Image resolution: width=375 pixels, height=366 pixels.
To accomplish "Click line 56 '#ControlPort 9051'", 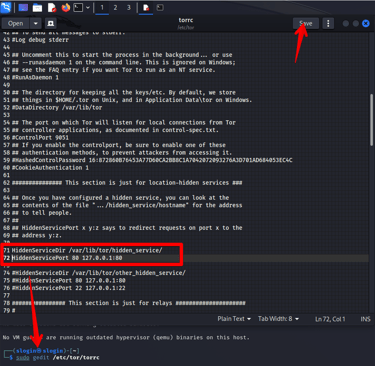I will click(x=40, y=138).
